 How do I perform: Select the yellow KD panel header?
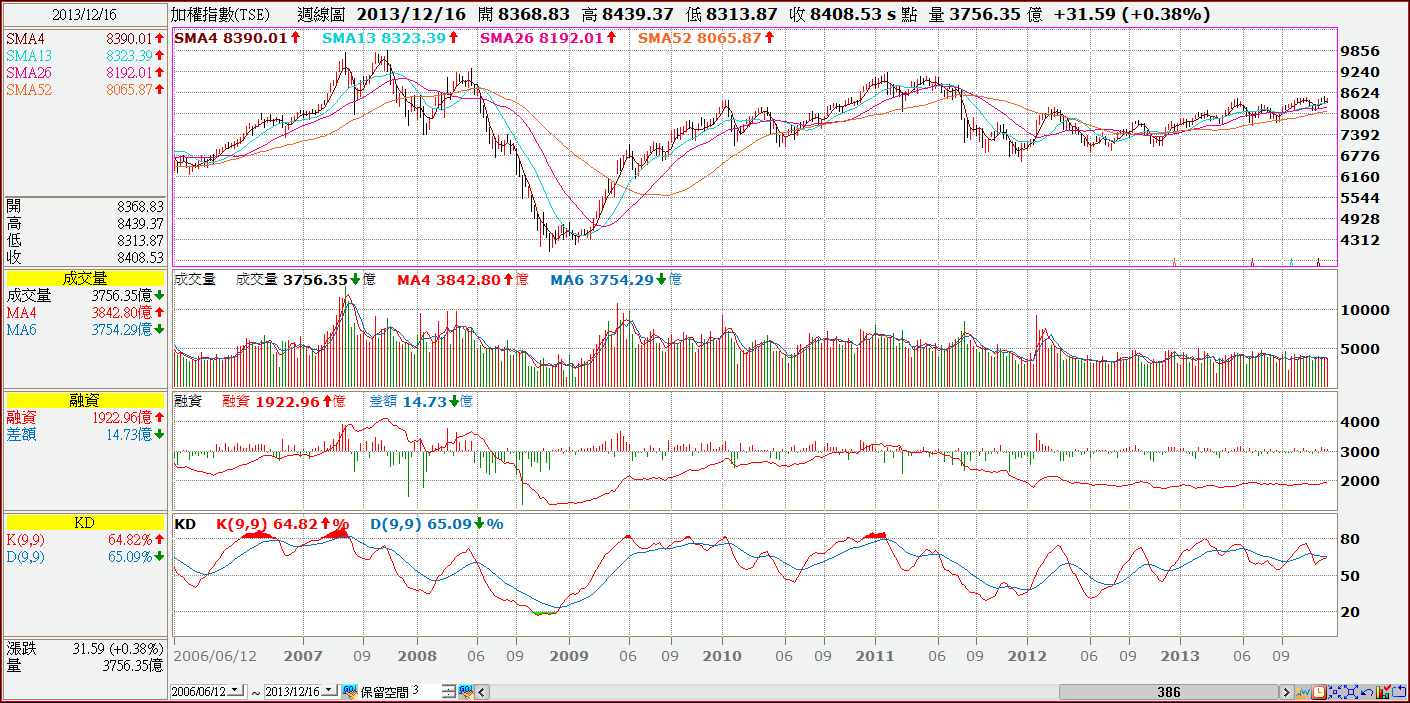click(84, 523)
